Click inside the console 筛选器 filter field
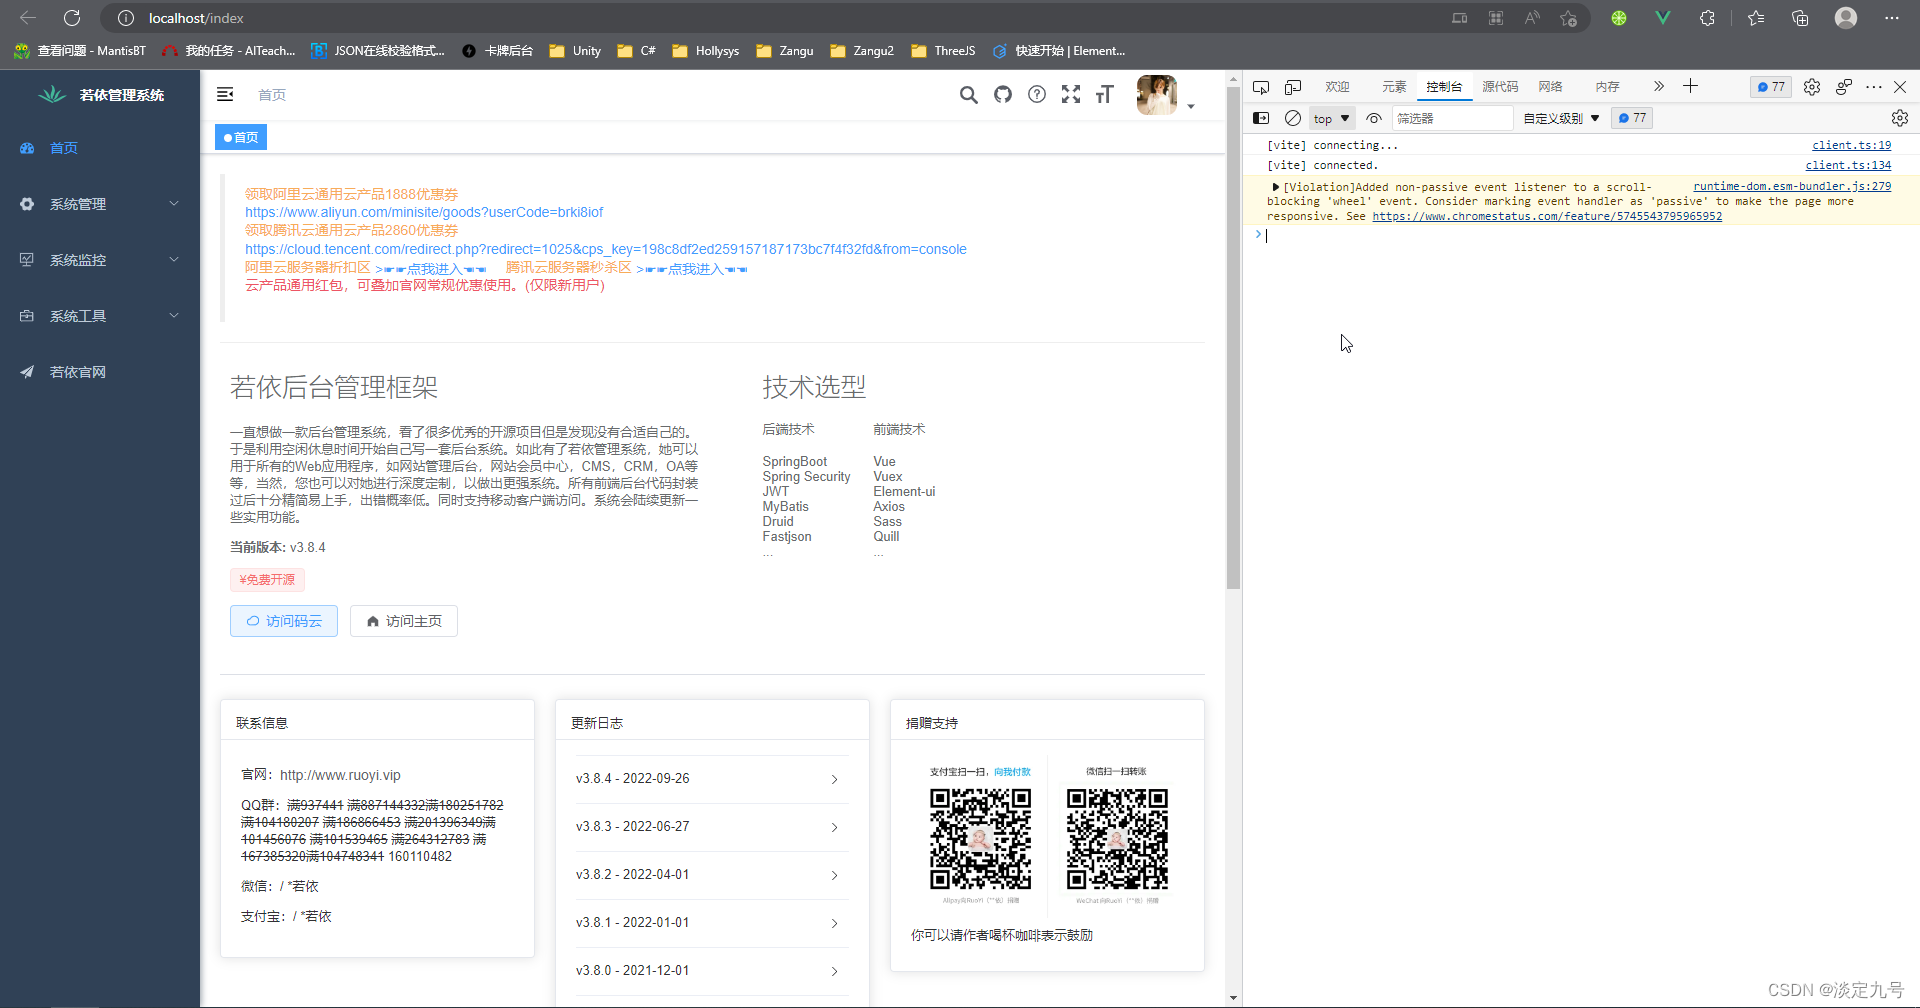The image size is (1920, 1008). point(1453,118)
